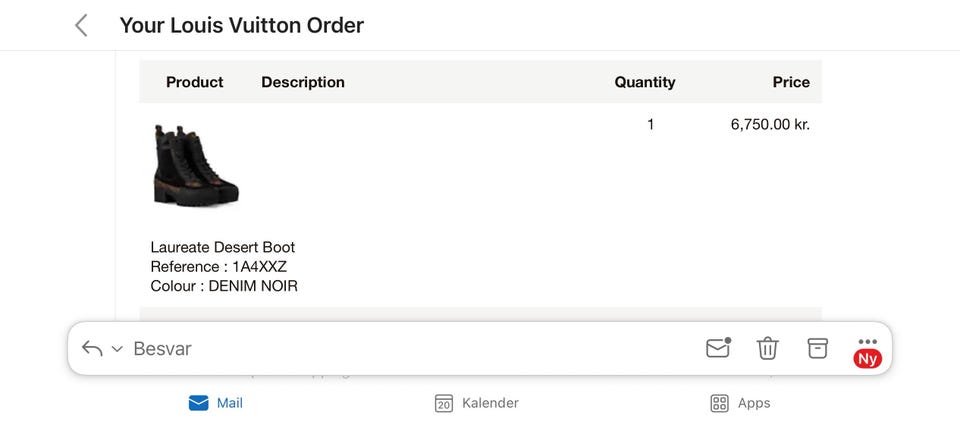Go back using the left chevron

click(82, 26)
